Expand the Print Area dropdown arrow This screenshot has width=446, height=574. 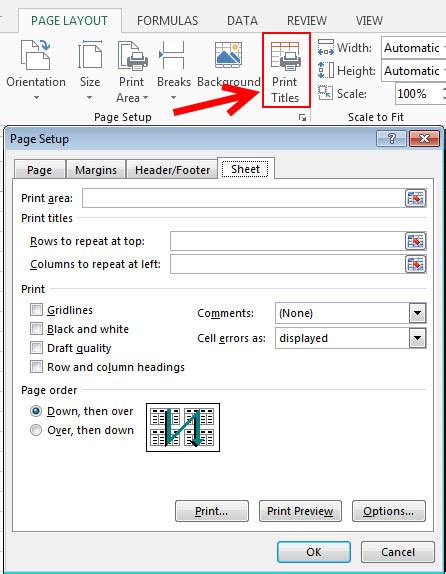tap(145, 98)
